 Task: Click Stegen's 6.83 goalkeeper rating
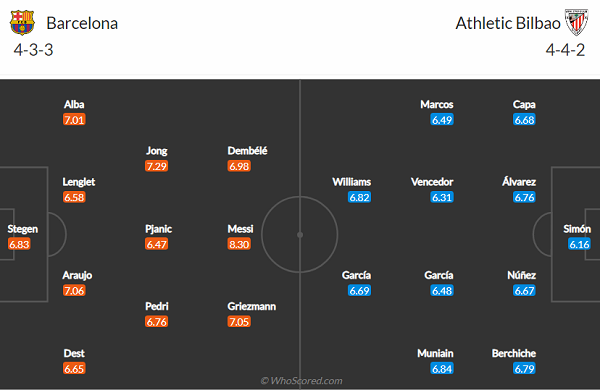19,244
